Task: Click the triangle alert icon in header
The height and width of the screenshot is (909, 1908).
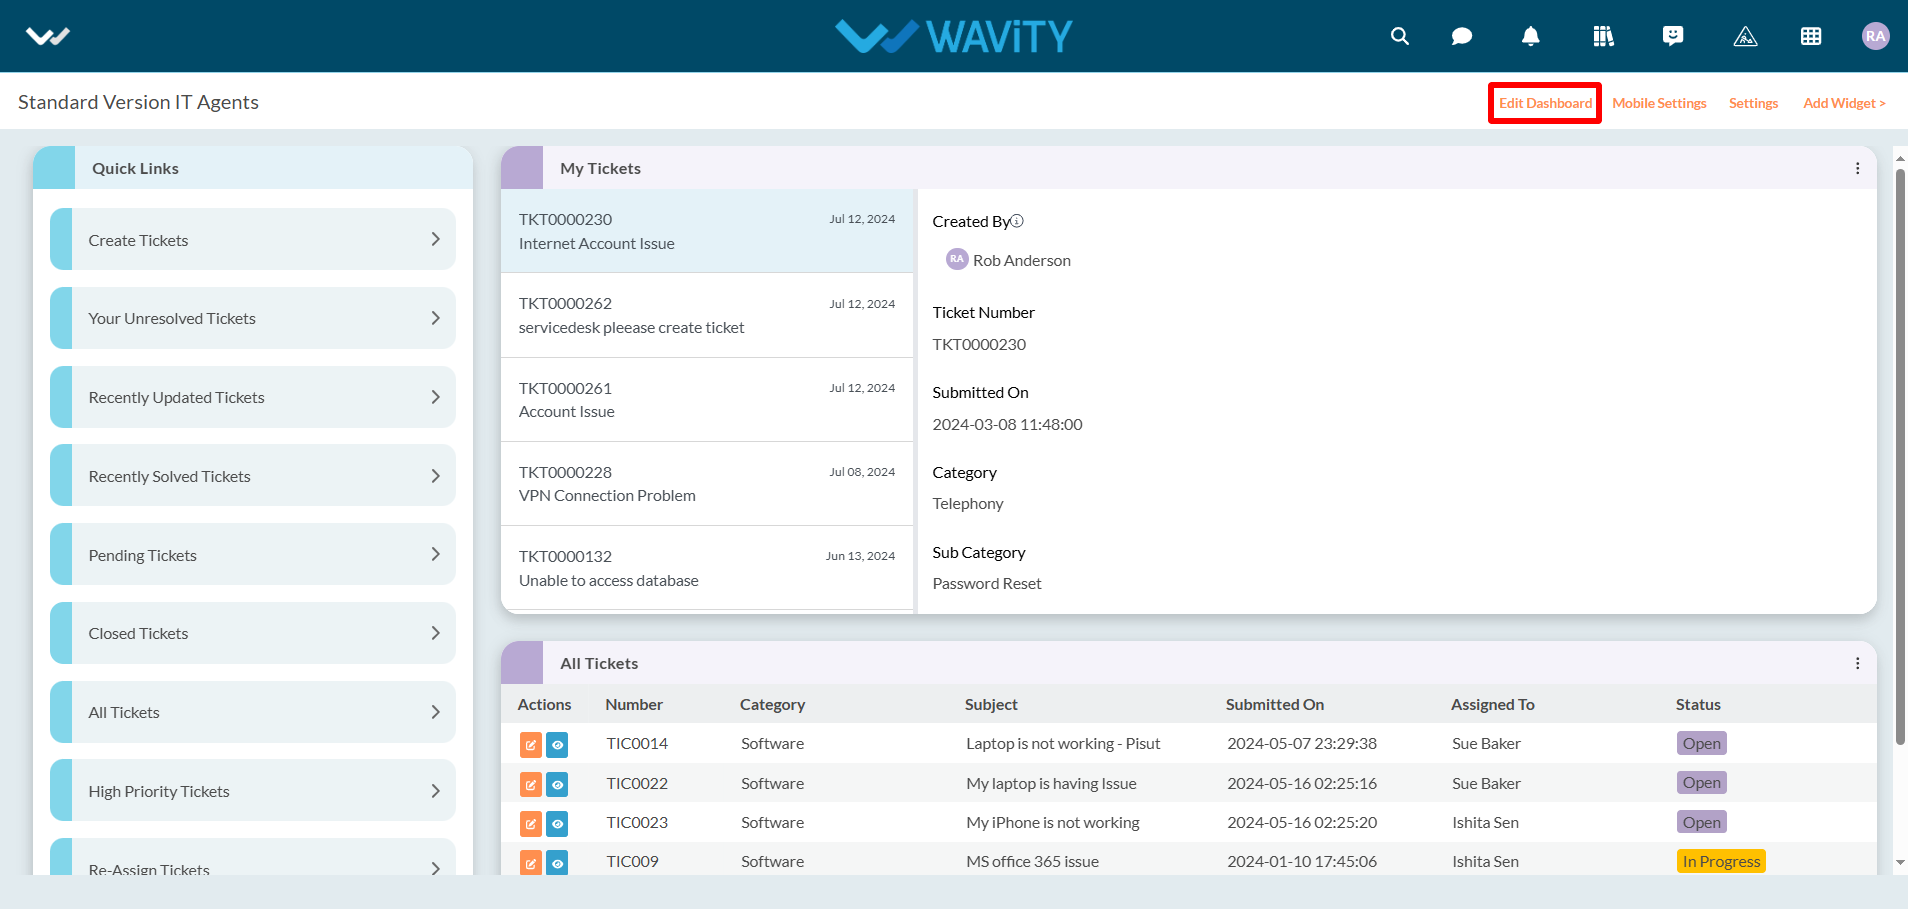Action: point(1745,36)
